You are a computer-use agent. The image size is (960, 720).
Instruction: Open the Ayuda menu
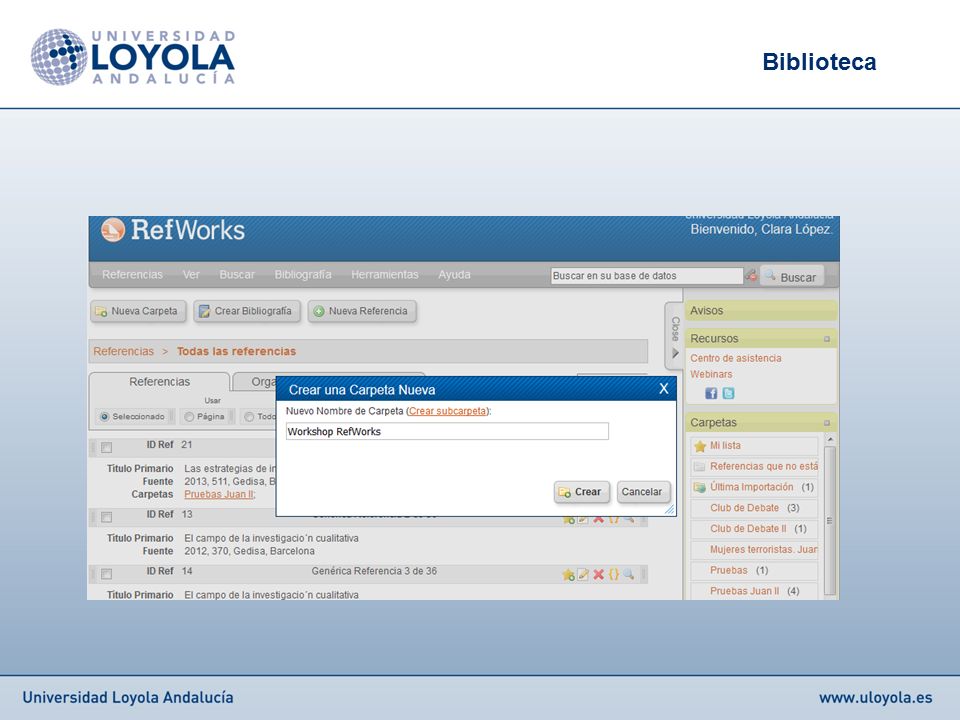[x=454, y=274]
